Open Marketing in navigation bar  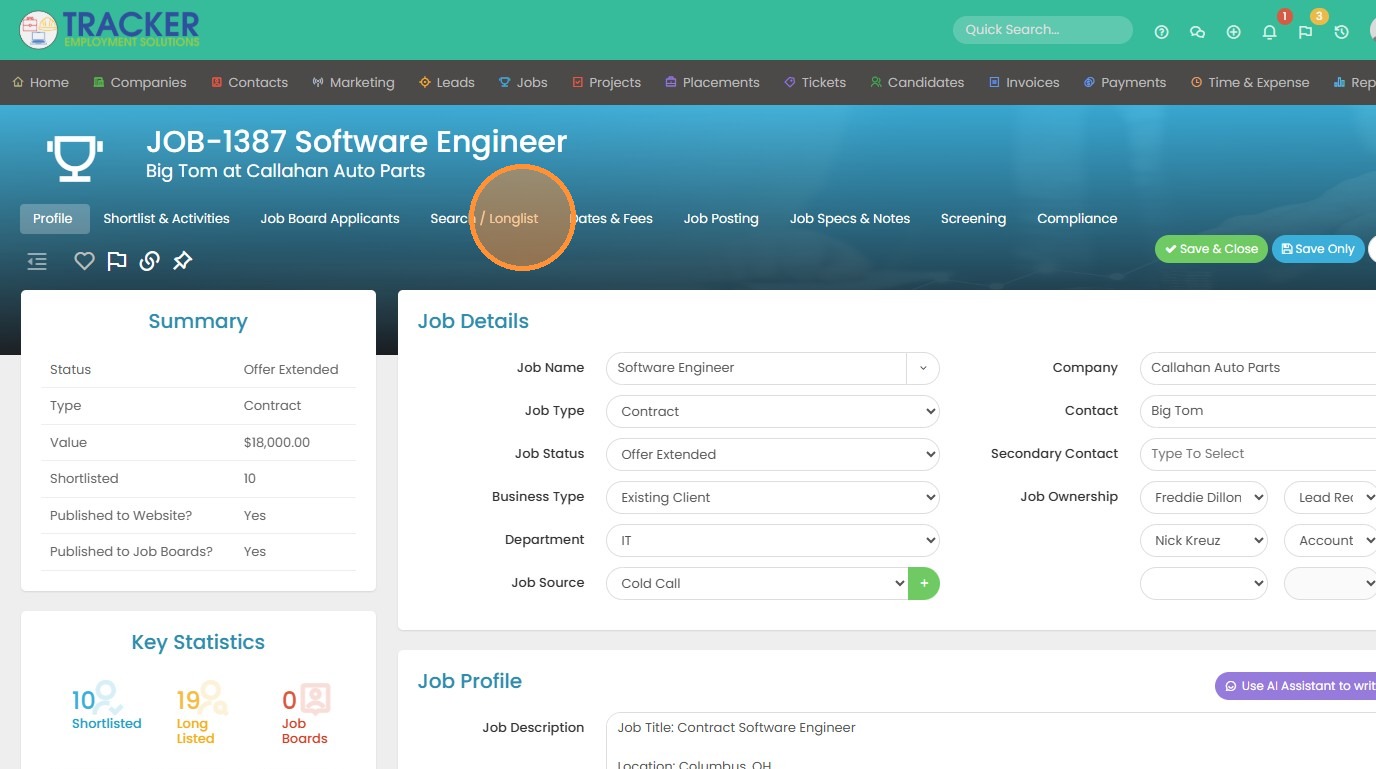(353, 82)
